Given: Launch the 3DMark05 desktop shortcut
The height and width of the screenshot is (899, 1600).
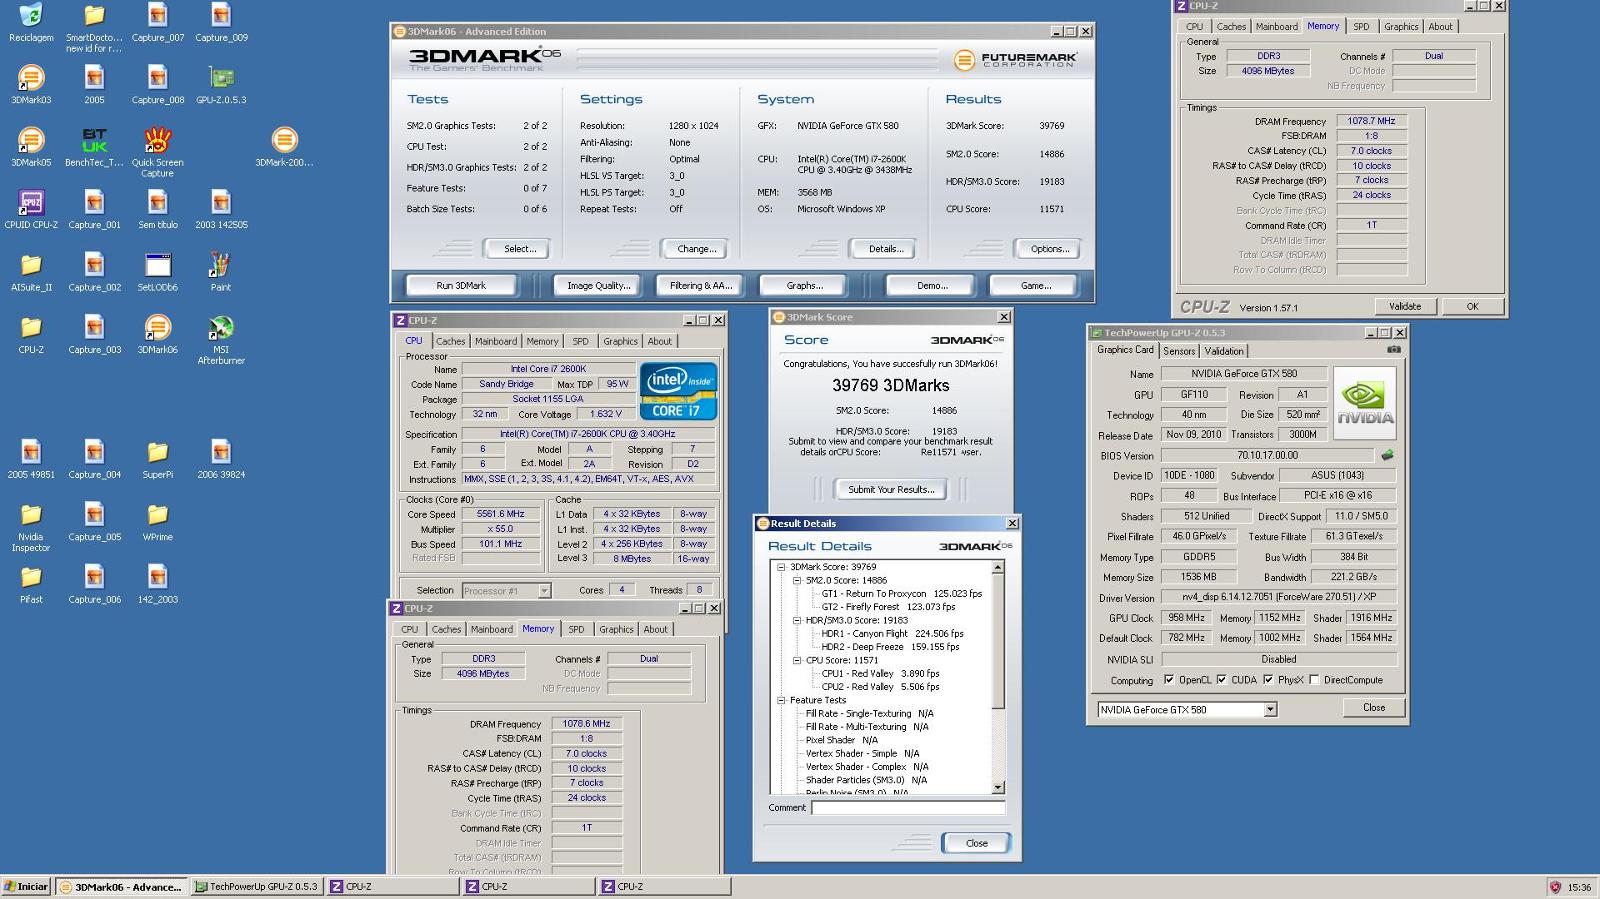Looking at the screenshot, I should tap(31, 147).
